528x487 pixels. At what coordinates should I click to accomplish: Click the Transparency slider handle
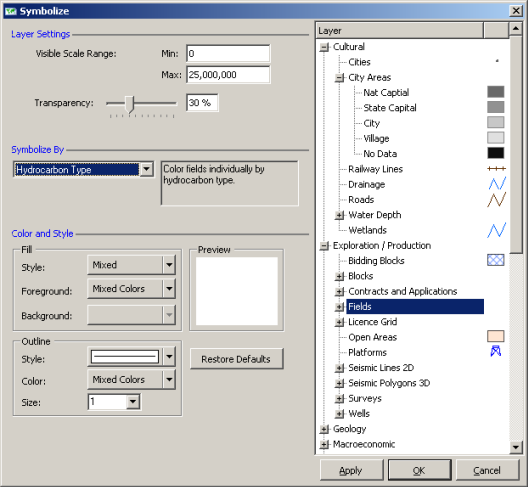coord(129,104)
